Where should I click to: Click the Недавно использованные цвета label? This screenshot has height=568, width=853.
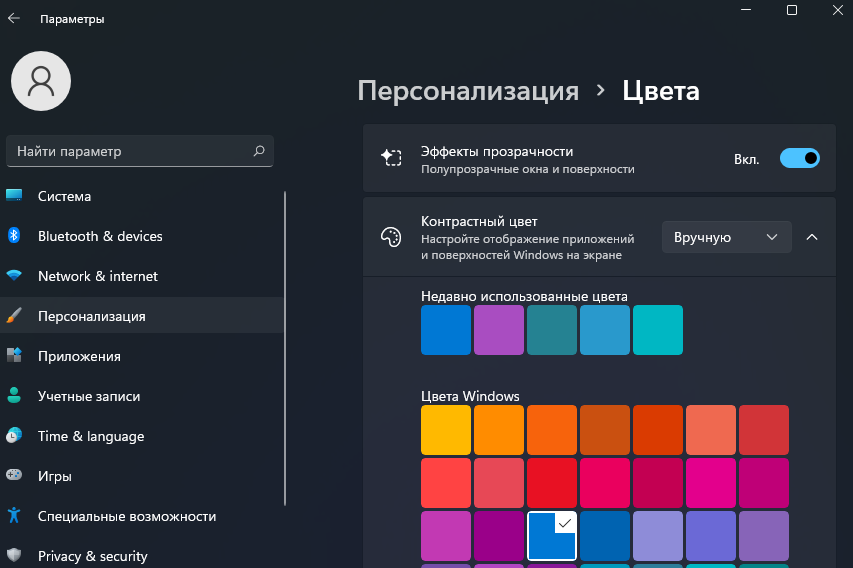coord(524,296)
